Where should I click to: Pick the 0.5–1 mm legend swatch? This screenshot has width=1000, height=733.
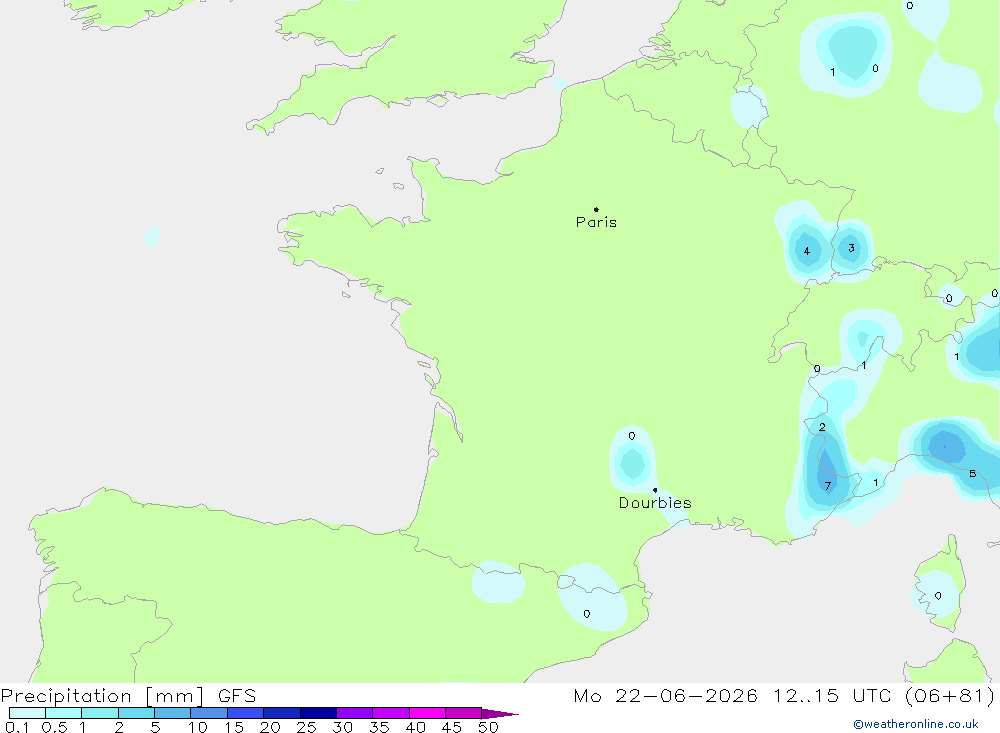coord(63,713)
